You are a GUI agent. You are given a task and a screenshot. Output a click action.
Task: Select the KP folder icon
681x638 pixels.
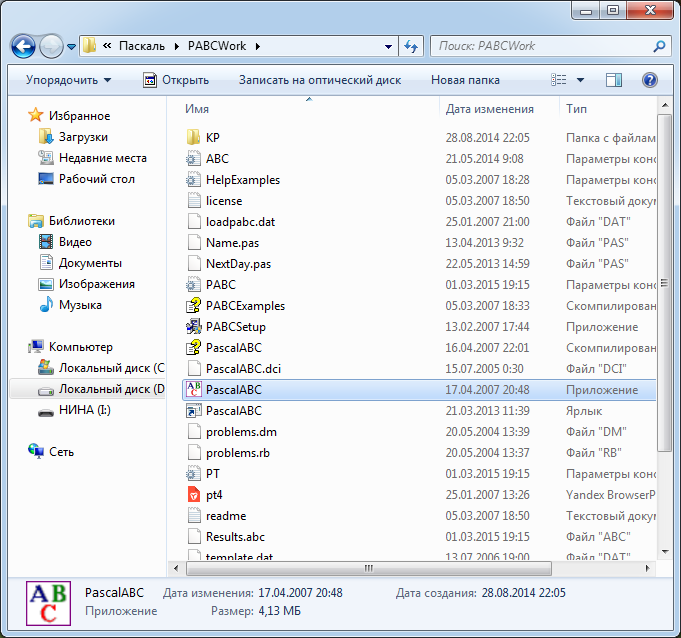pos(193,138)
